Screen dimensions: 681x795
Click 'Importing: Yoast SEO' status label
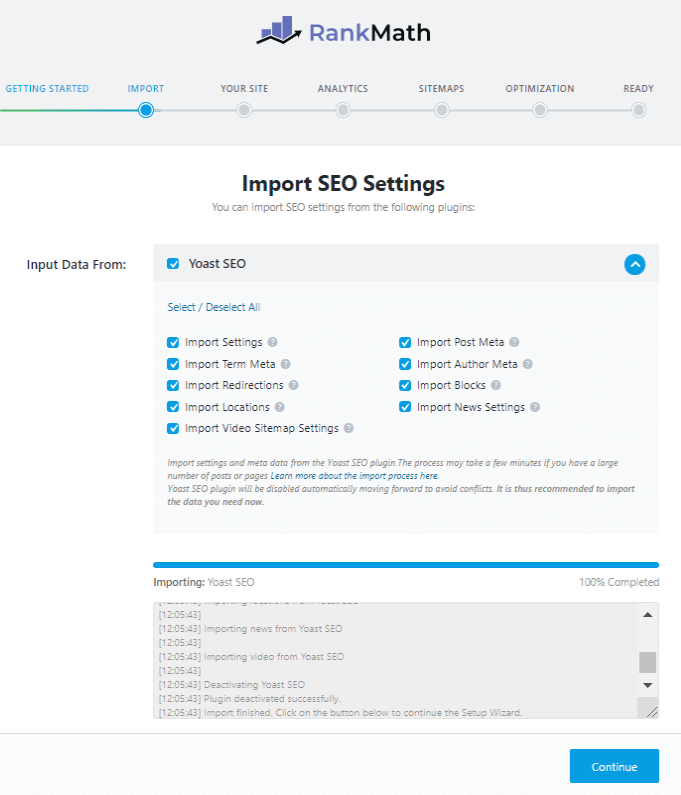tap(204, 582)
